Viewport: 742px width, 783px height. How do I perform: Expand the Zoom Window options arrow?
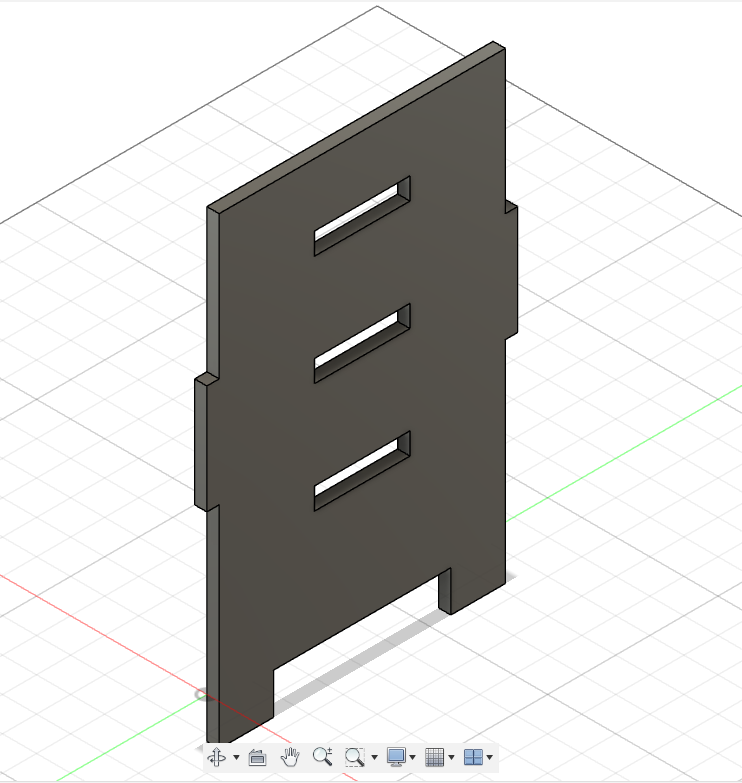(x=374, y=758)
